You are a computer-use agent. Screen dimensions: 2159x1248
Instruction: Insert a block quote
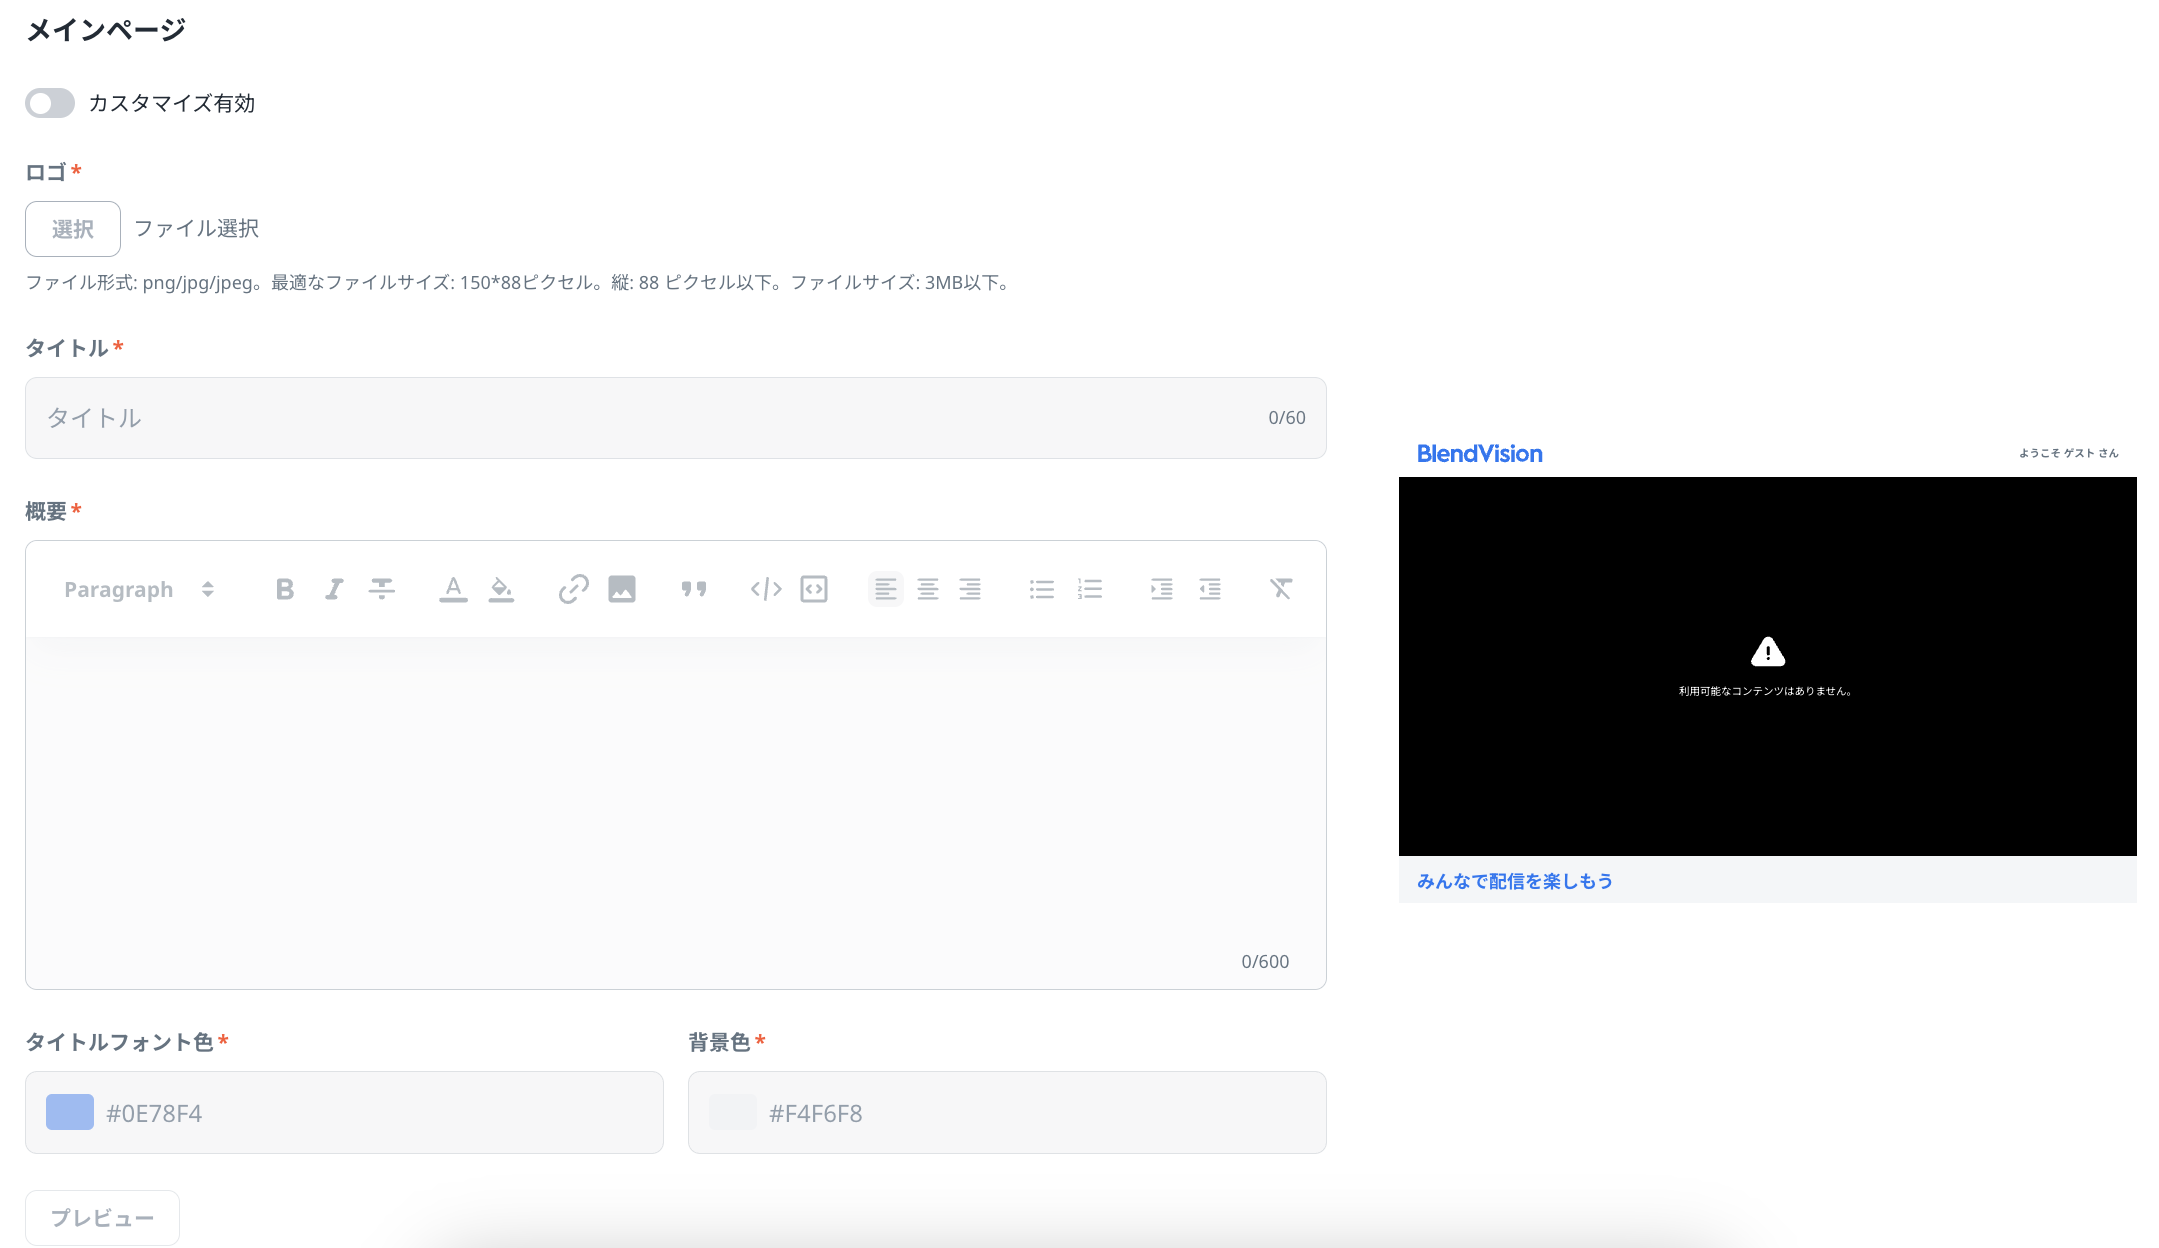[x=694, y=589]
